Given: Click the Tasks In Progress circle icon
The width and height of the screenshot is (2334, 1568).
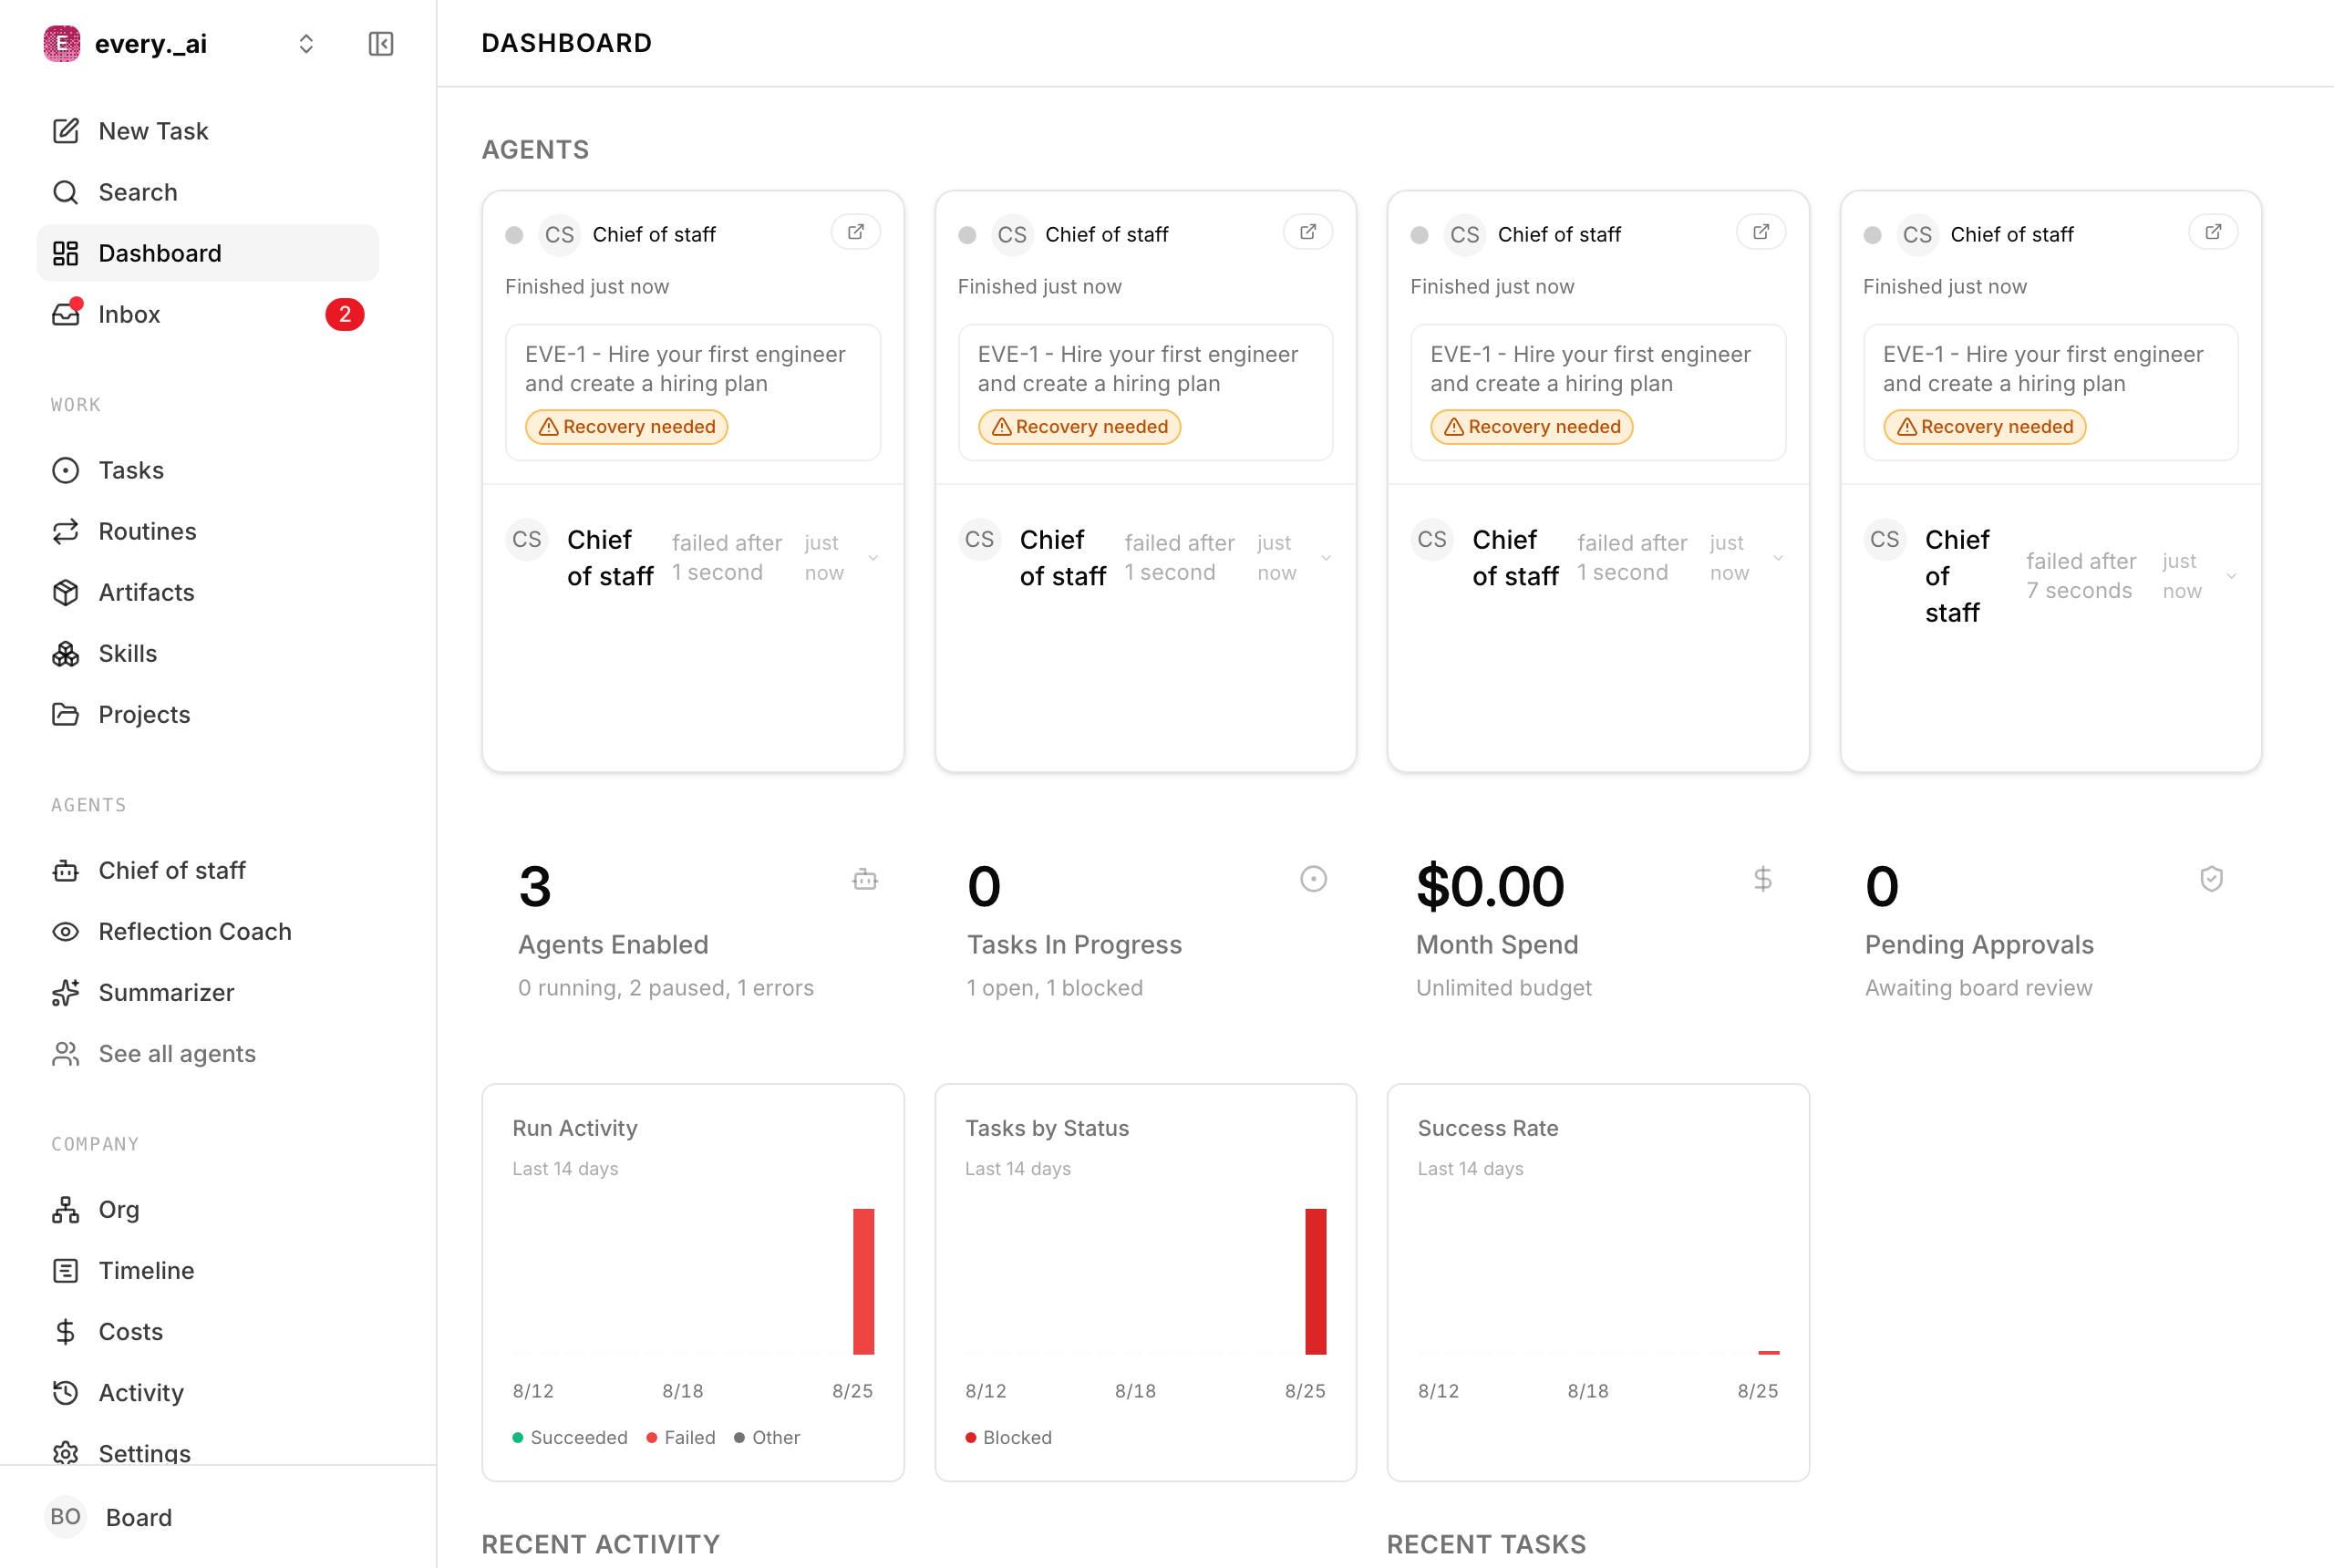Looking at the screenshot, I should (x=1313, y=879).
